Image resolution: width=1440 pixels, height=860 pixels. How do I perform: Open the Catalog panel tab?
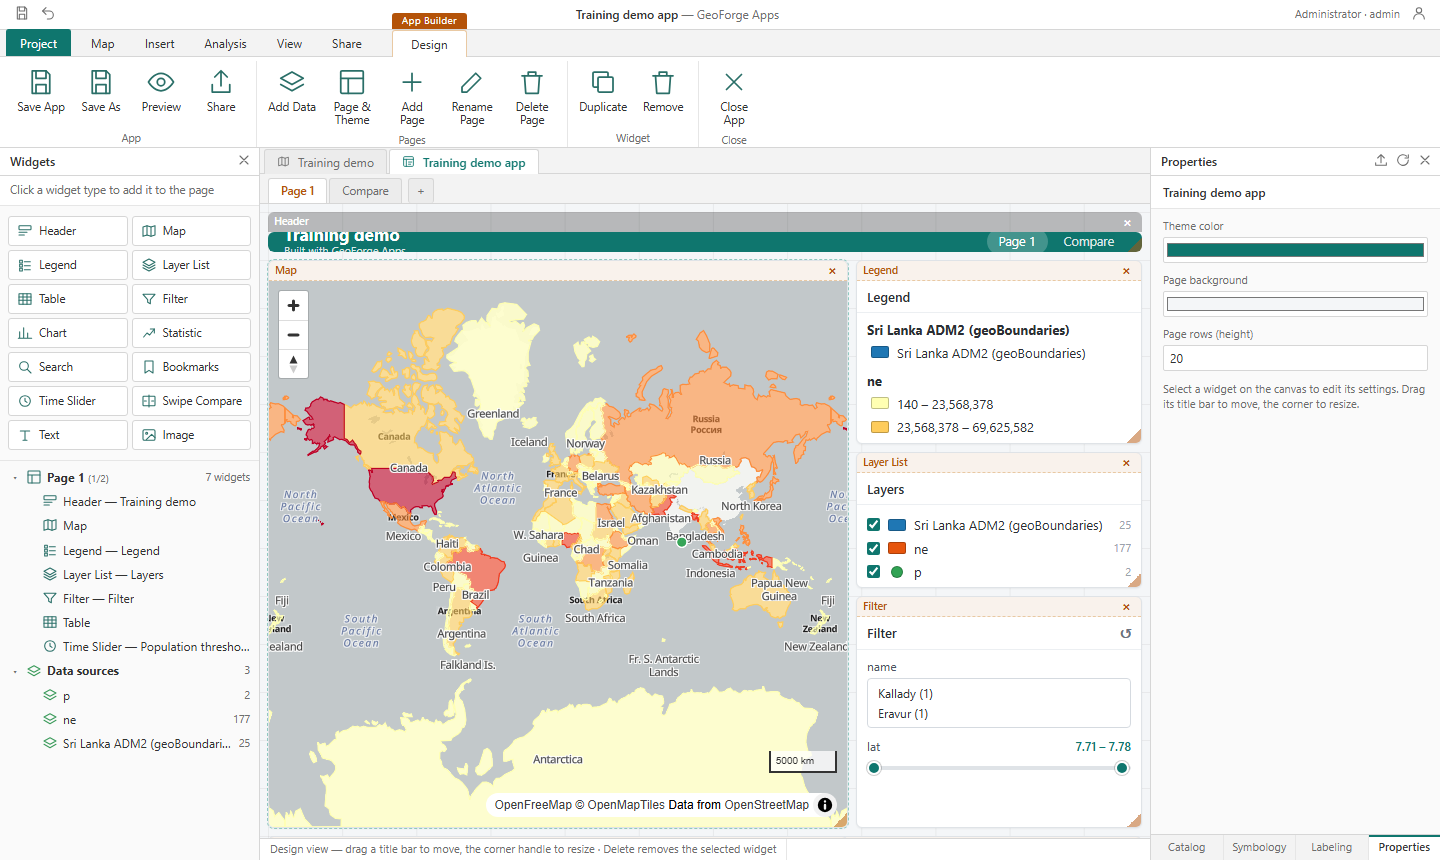click(x=1187, y=847)
